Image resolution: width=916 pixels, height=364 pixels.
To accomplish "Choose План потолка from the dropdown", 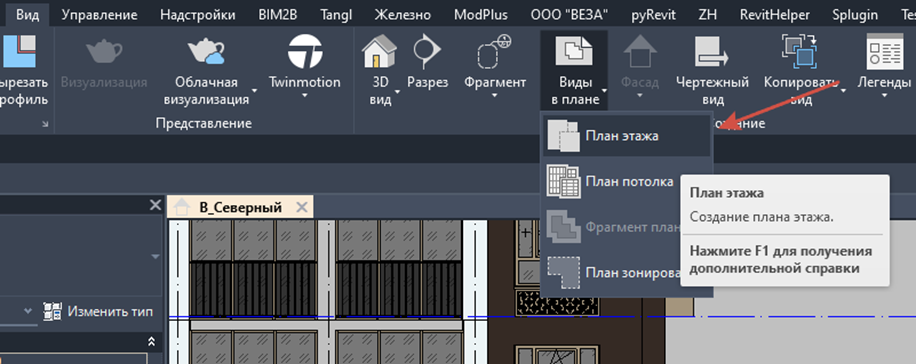I will click(612, 182).
